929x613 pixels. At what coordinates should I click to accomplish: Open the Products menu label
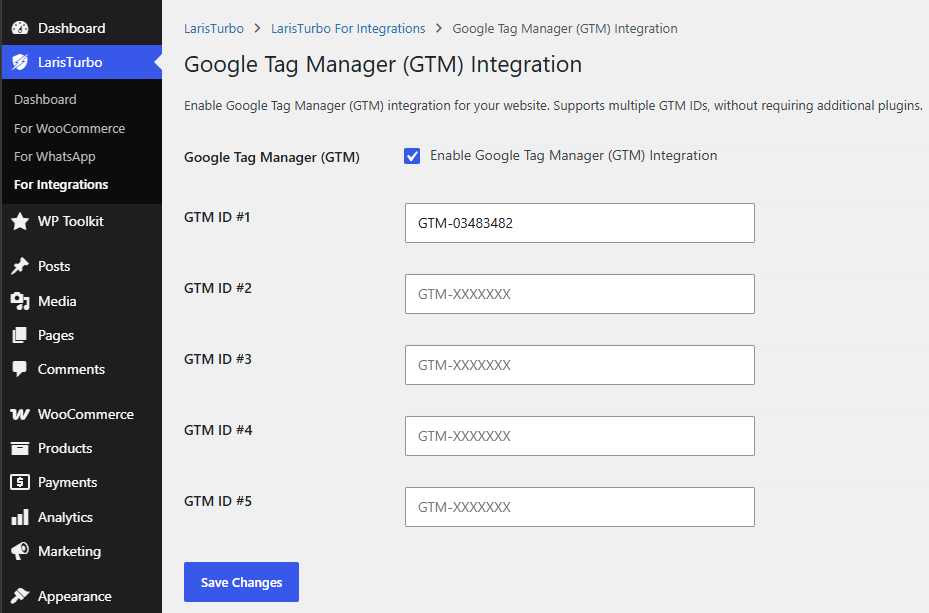65,448
